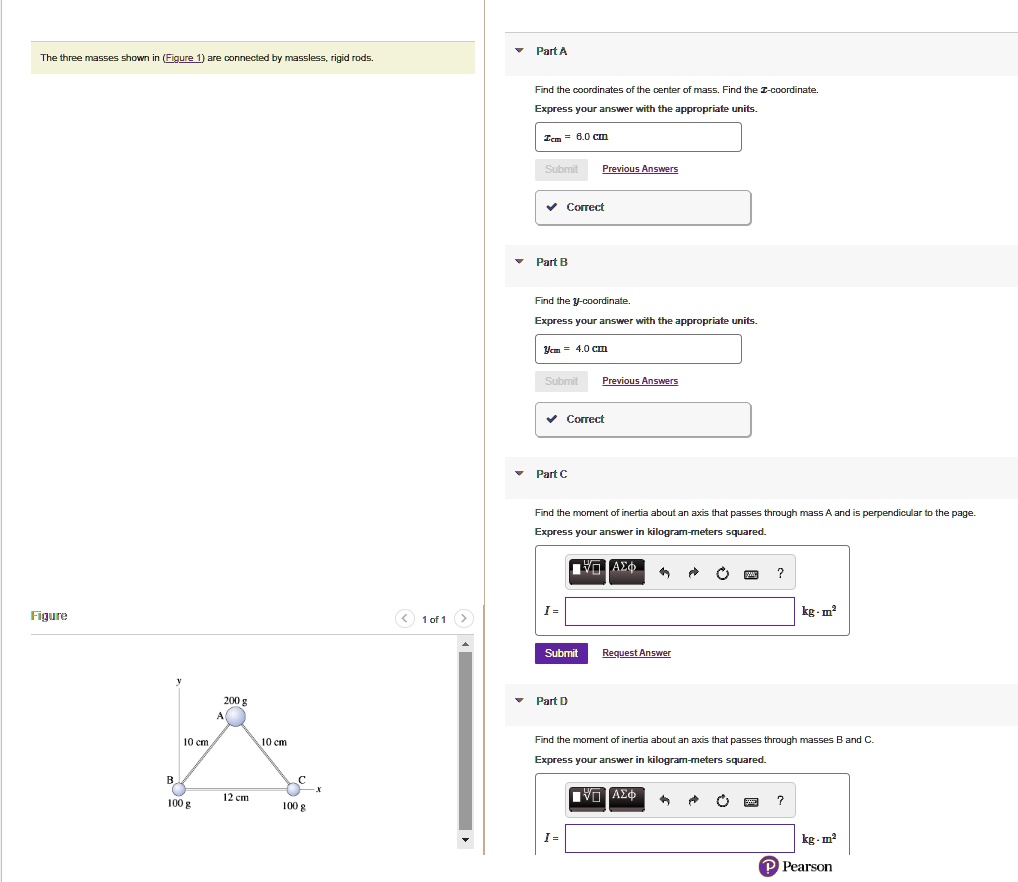Click inside the Part C answer input field
The width and height of the screenshot is (1018, 882).
(679, 611)
